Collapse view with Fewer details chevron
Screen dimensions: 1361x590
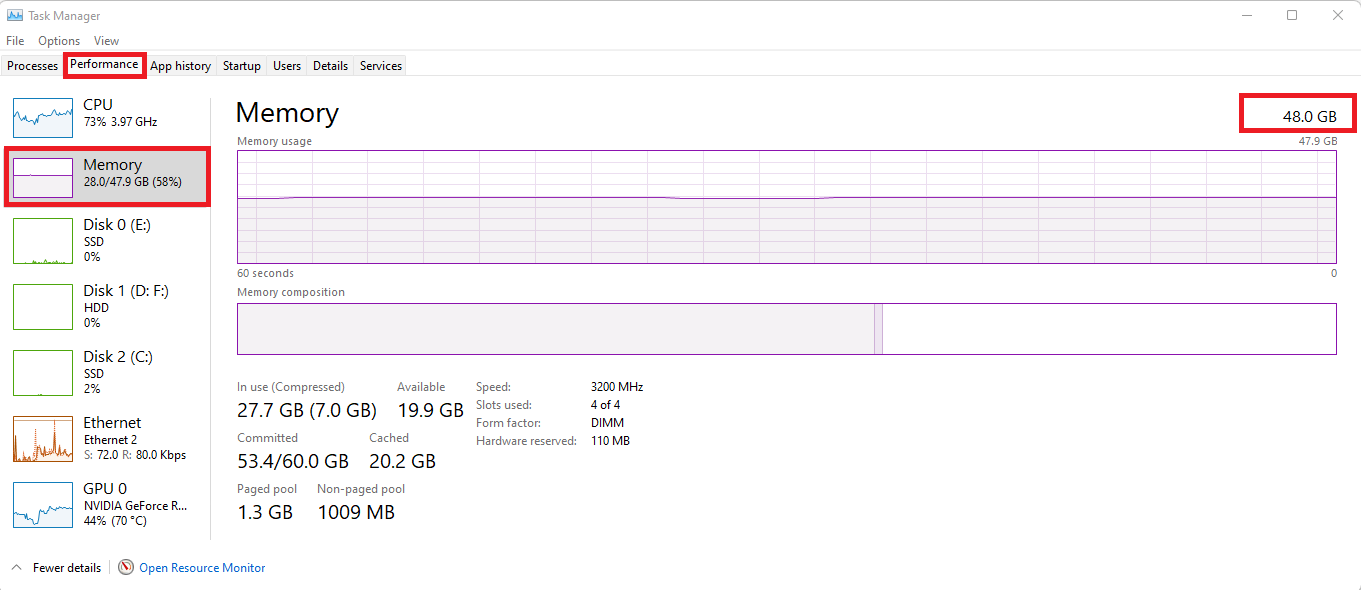(x=16, y=568)
